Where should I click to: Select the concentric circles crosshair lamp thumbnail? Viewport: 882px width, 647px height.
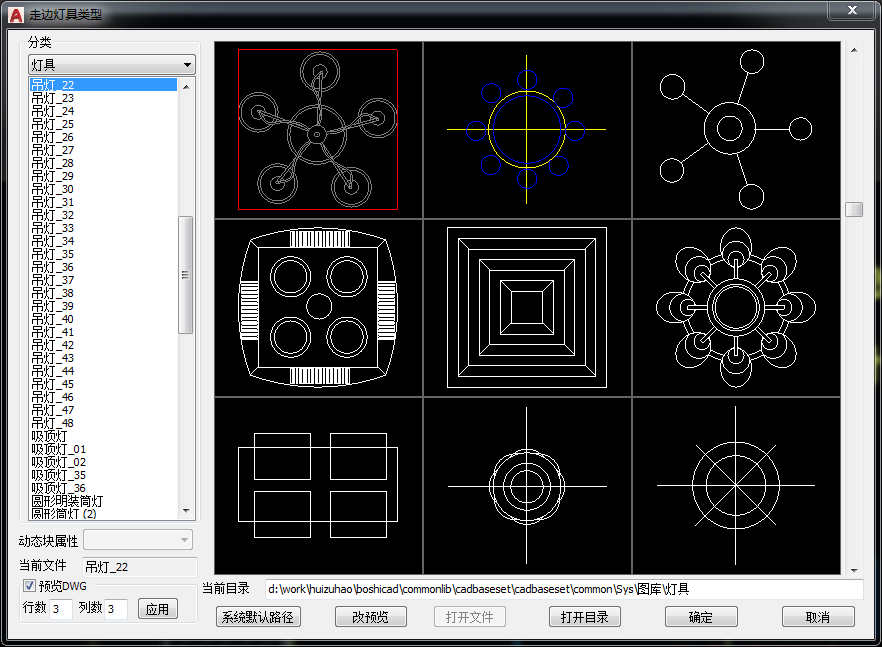tap(526, 486)
